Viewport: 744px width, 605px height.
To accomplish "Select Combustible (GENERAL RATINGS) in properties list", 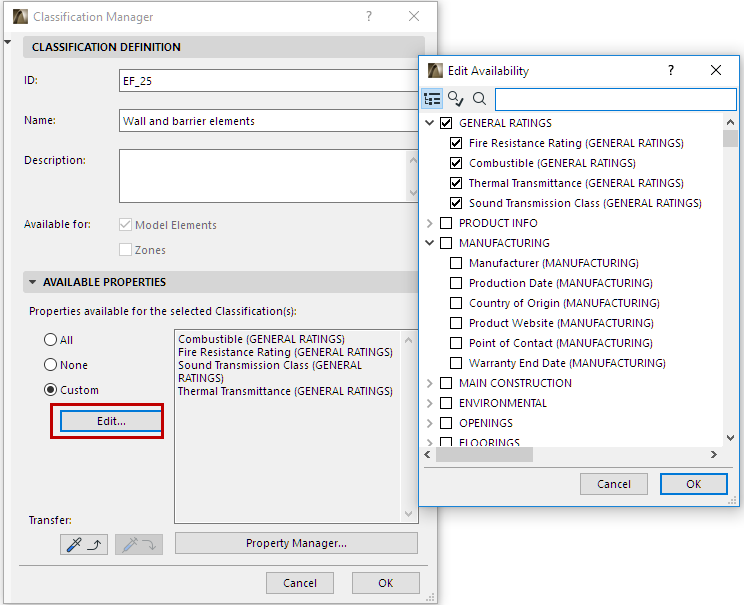I will click(261, 339).
